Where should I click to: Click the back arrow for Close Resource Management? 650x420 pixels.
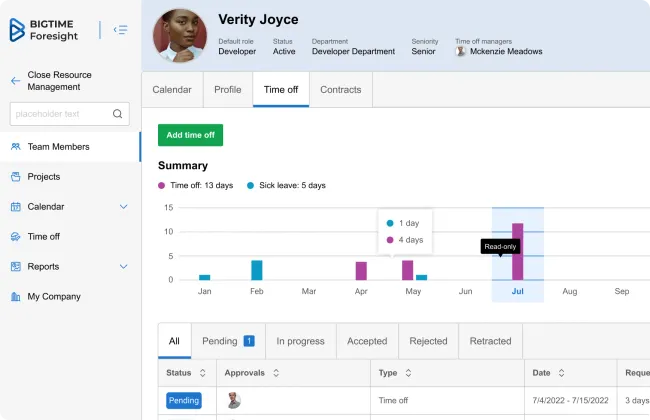click(15, 81)
